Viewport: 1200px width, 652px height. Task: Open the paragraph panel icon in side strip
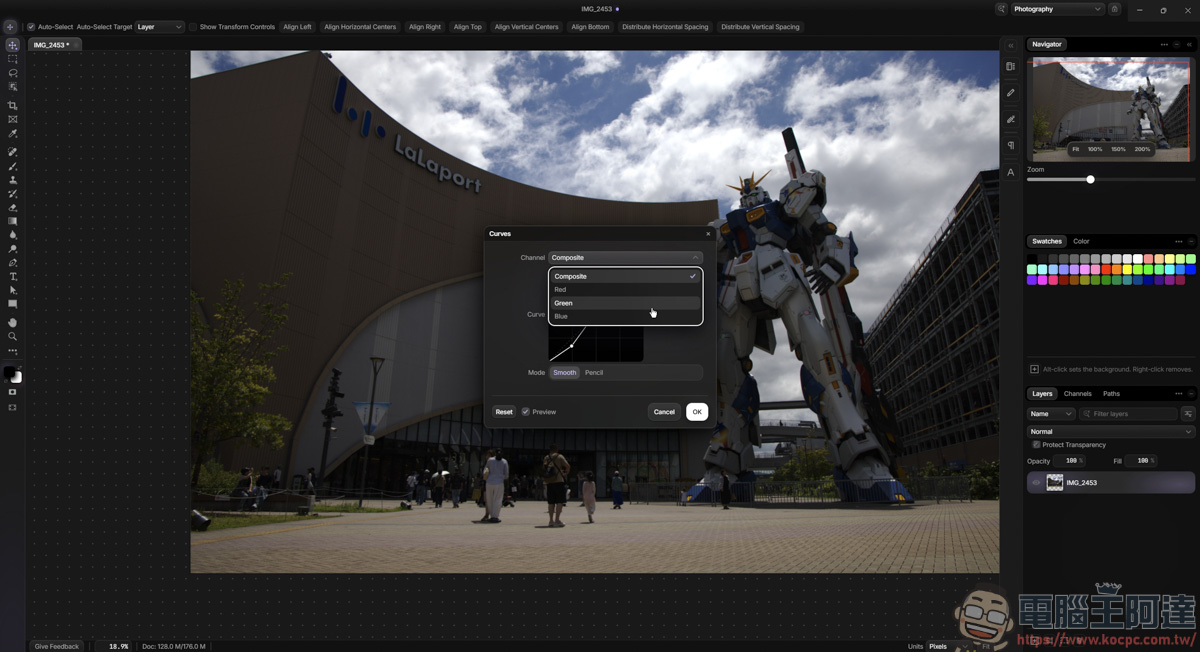coord(1011,146)
